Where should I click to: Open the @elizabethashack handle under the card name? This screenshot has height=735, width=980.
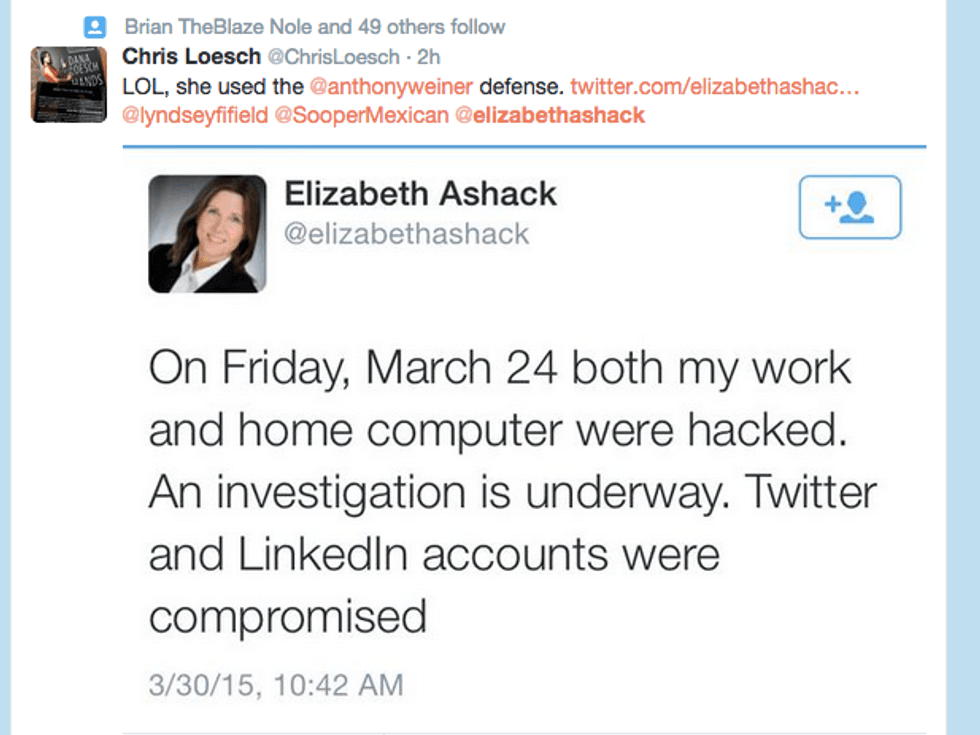pos(406,234)
